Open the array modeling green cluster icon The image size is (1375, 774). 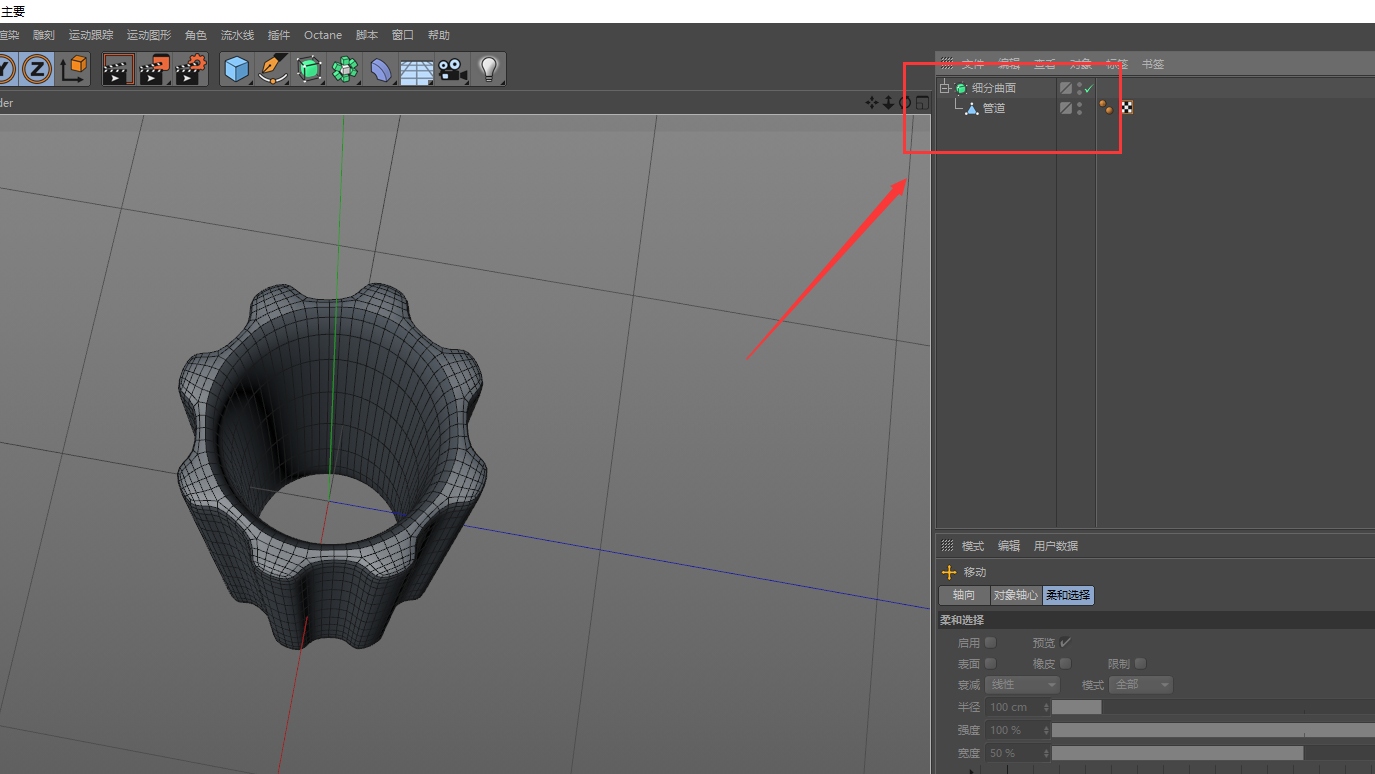pyautogui.click(x=345, y=69)
